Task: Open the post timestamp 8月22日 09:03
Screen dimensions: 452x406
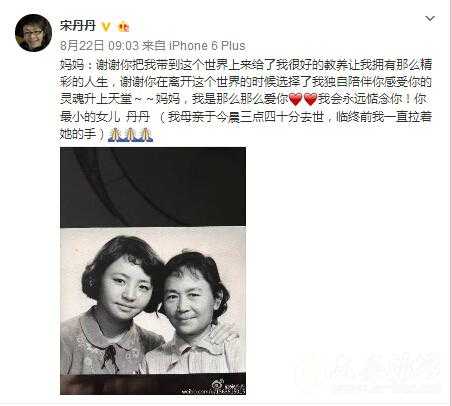Action: 99,45
